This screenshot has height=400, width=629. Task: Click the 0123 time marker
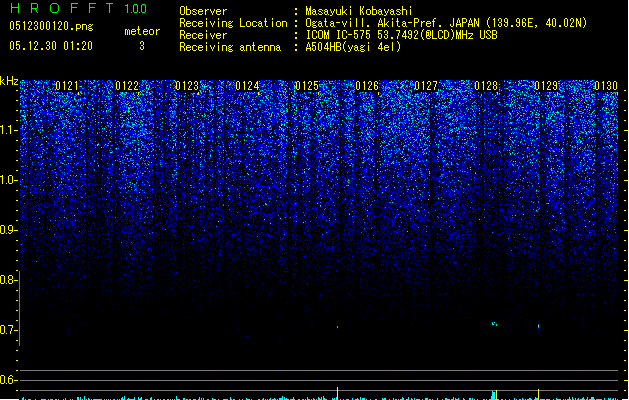click(x=187, y=86)
